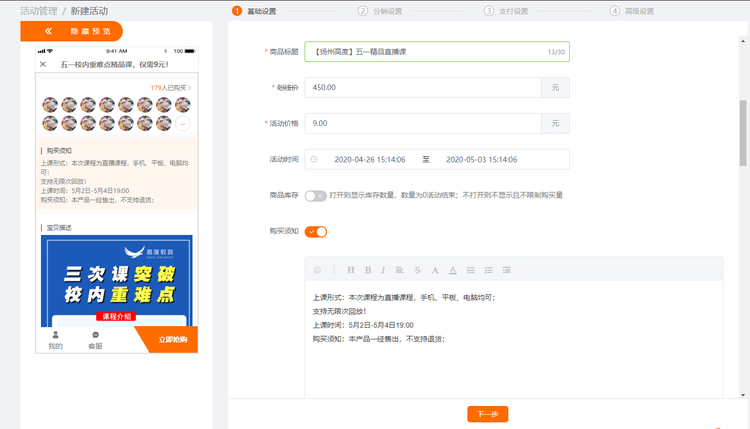This screenshot has height=429, width=750.
Task: Click the indent icon in the editor toolbar
Action: point(507,270)
